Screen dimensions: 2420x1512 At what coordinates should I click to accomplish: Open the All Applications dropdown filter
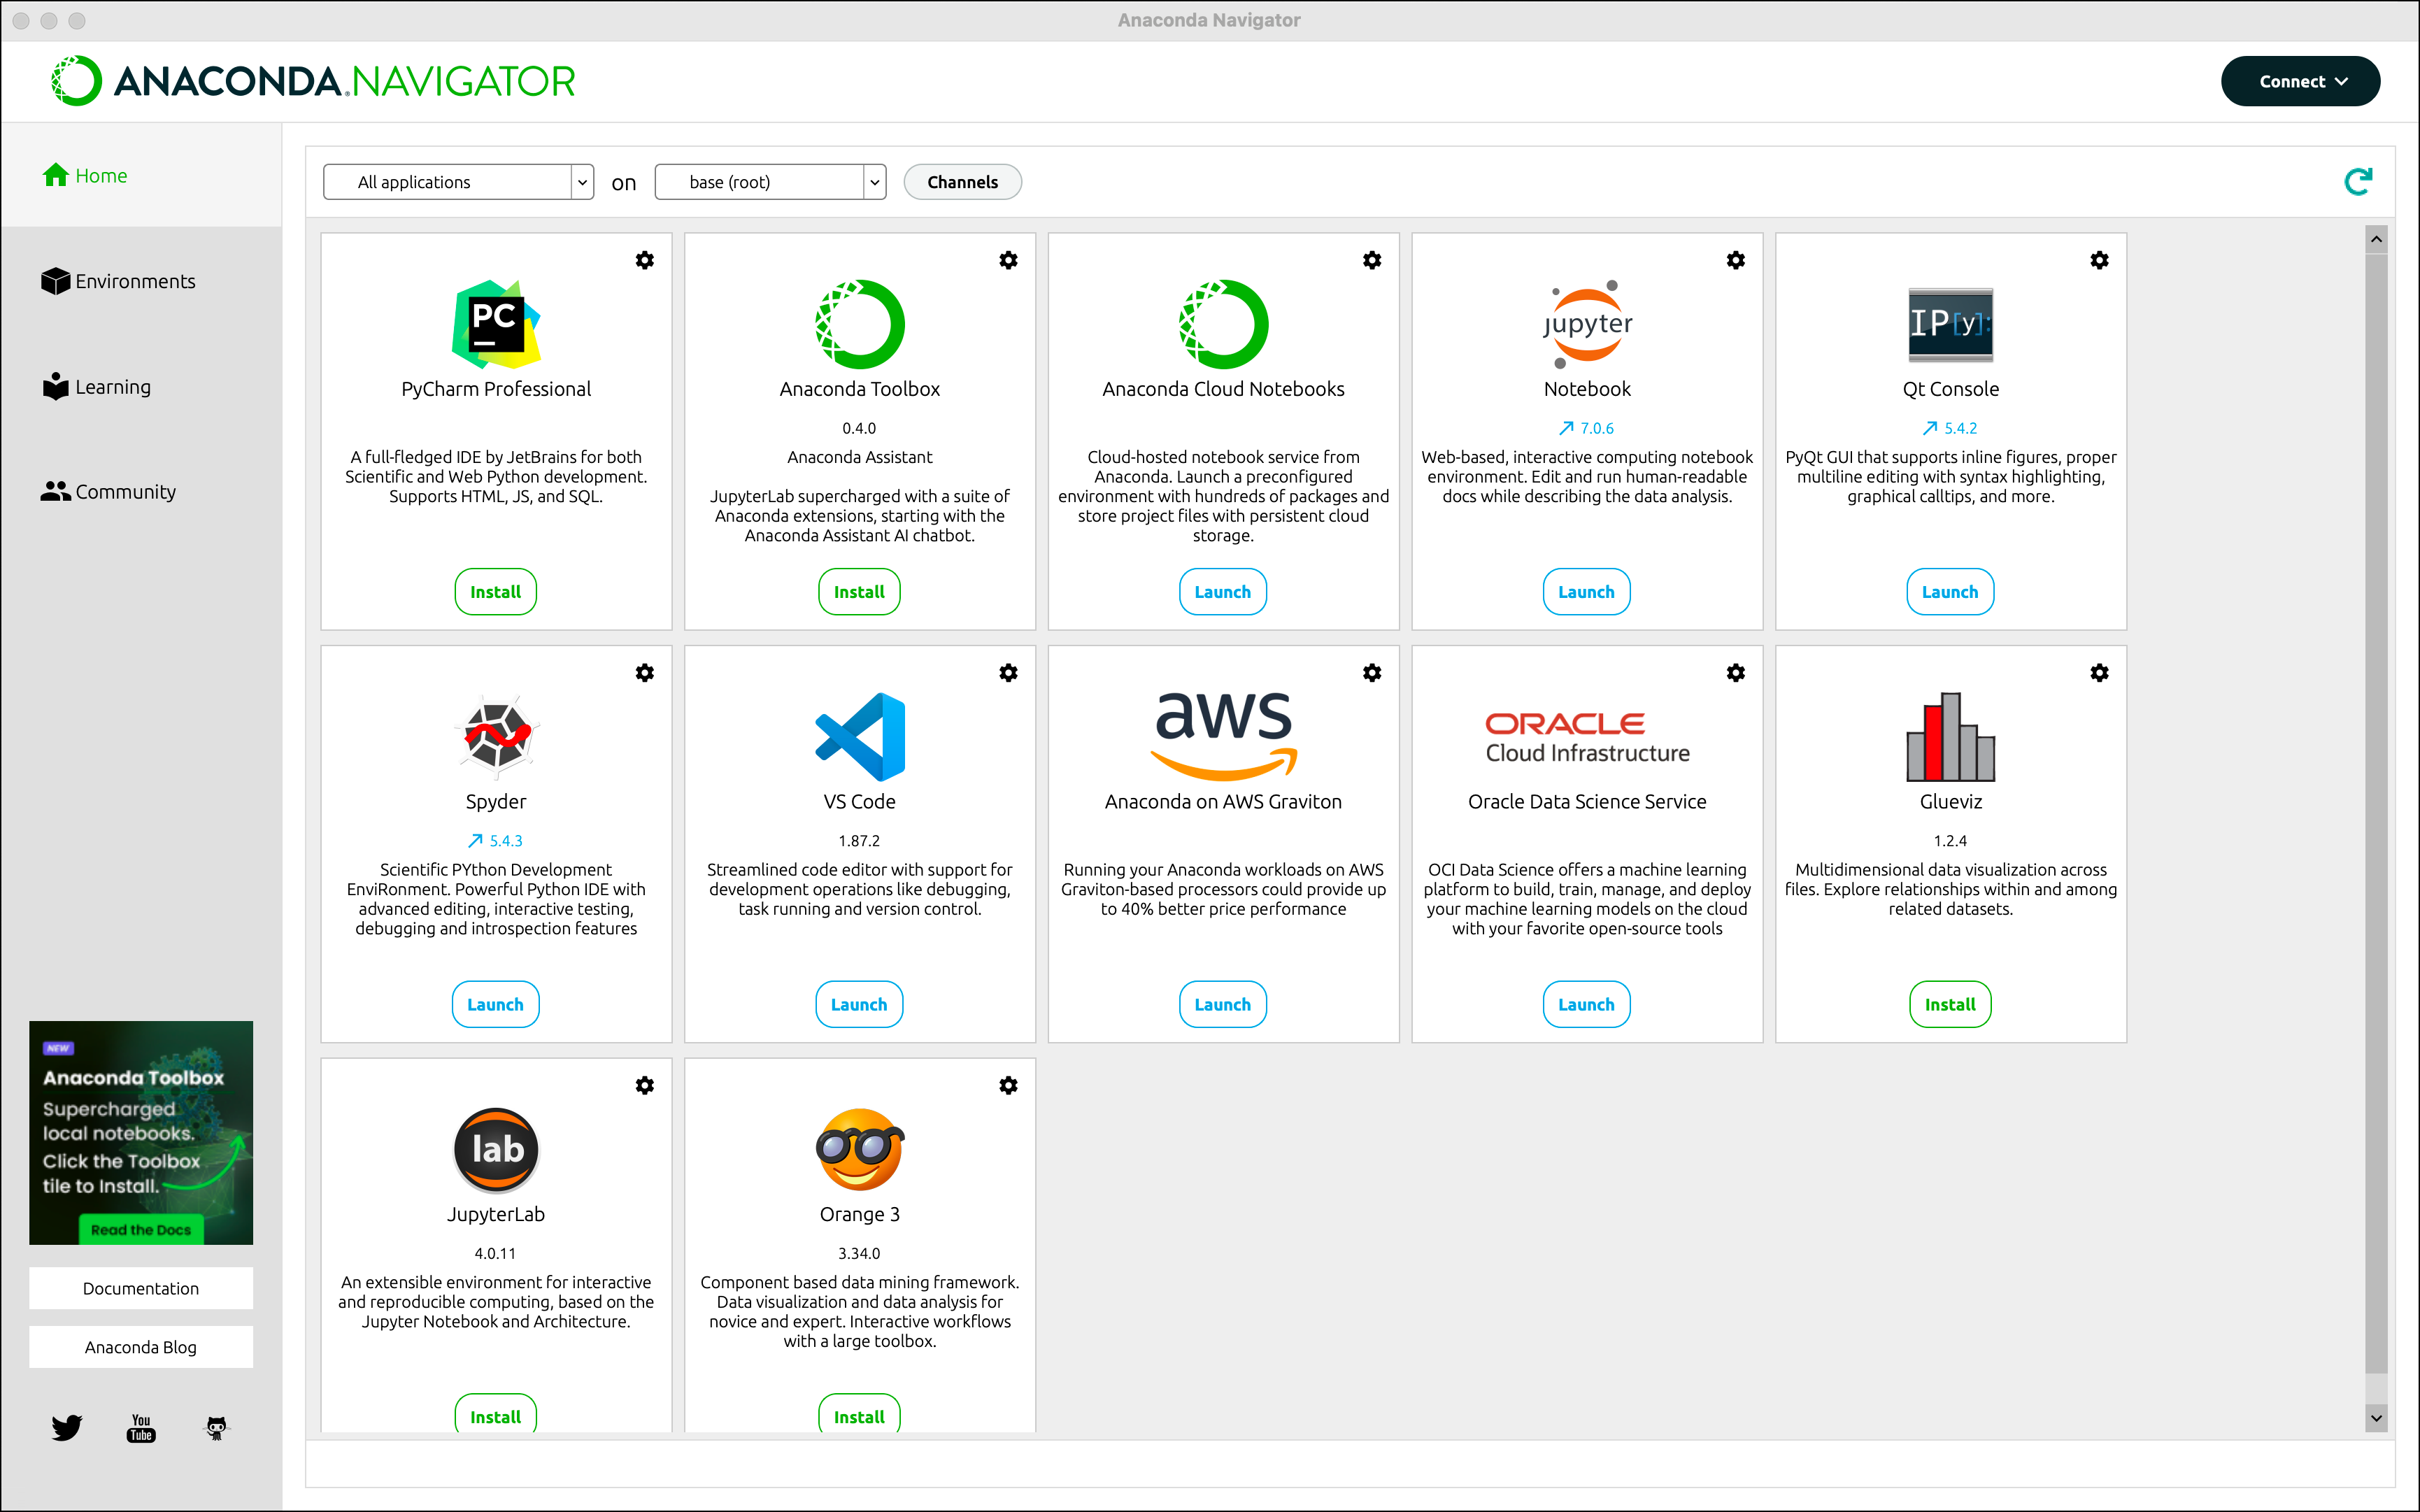457,180
